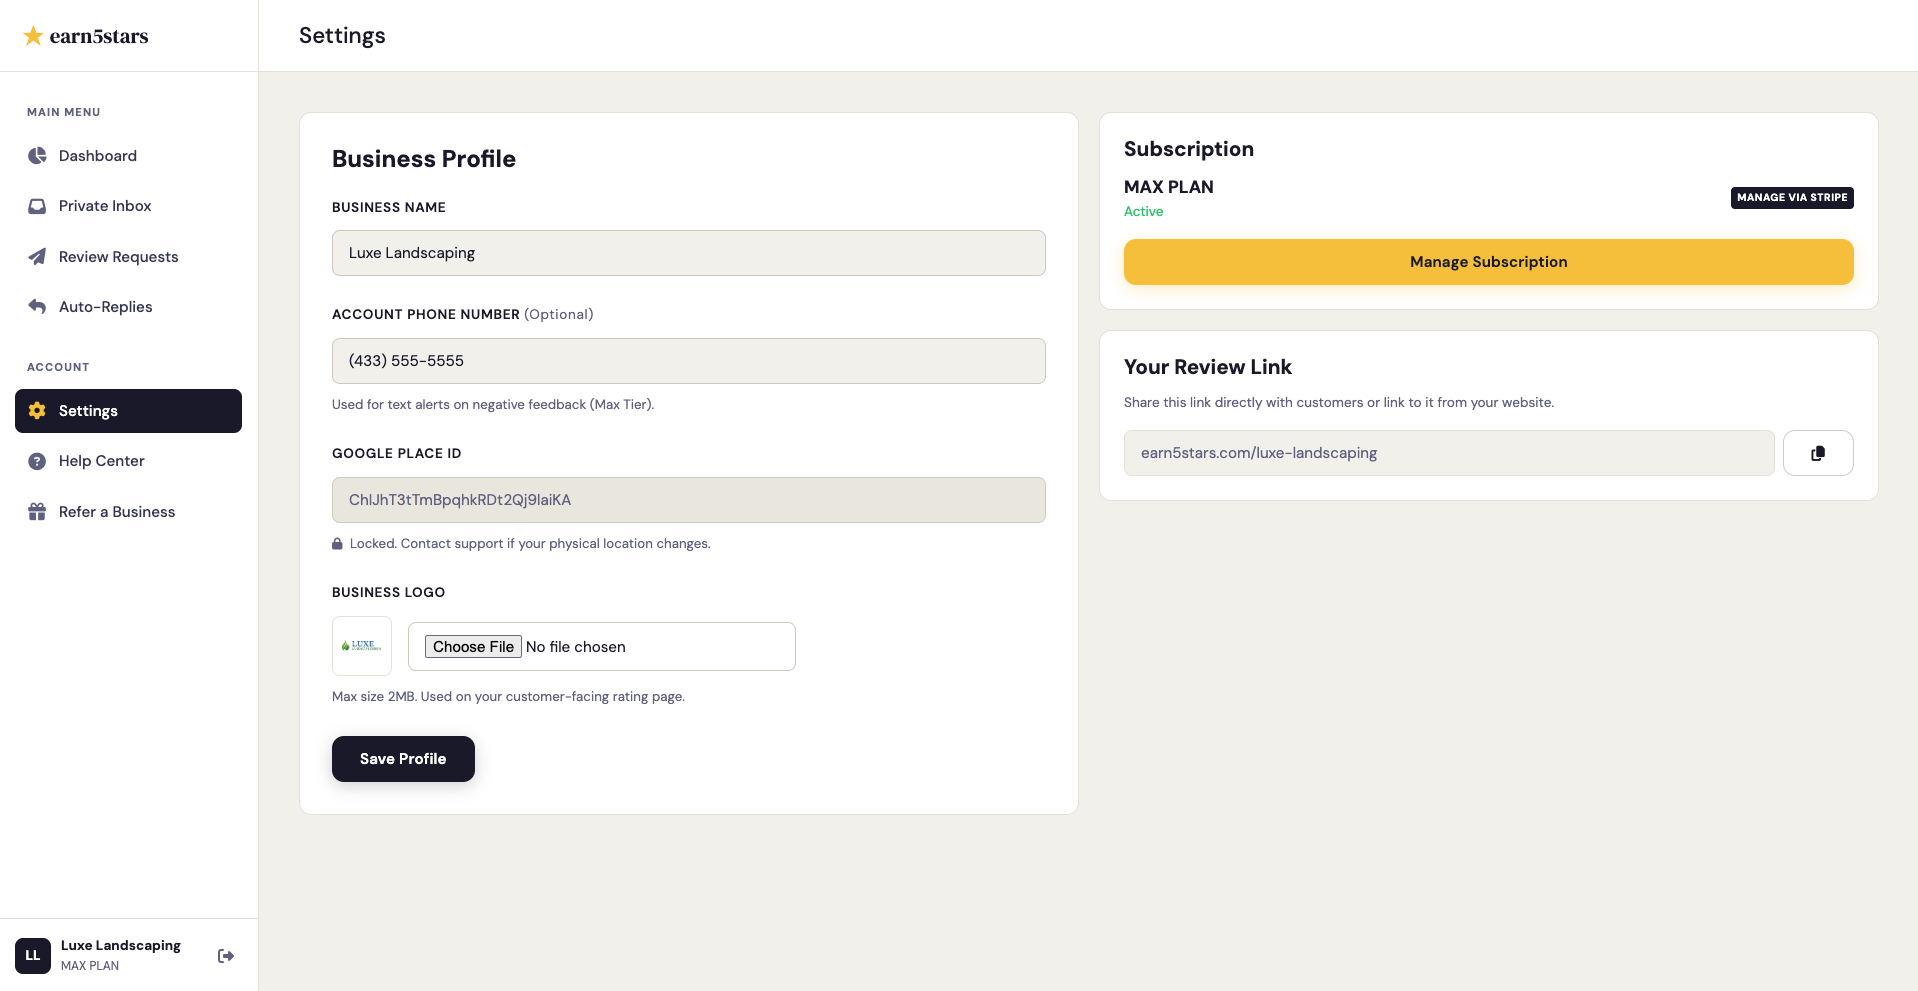
Task: Select the Review Requests paper plane icon
Action: pyautogui.click(x=36, y=257)
